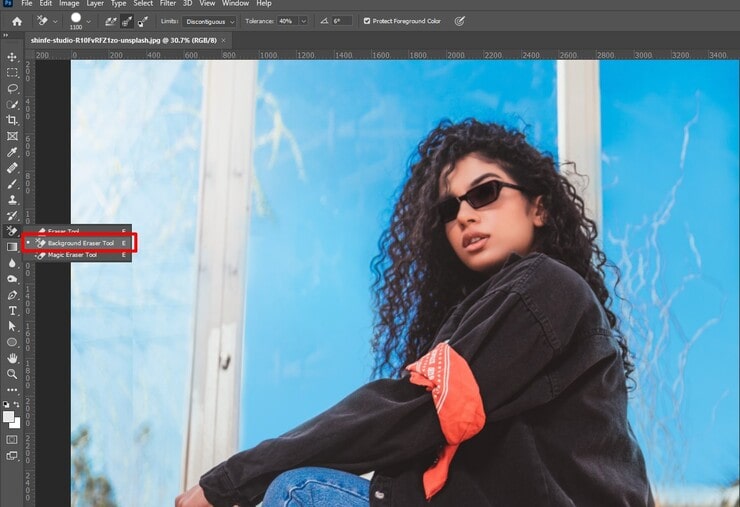Open the 3D menu

[x=187, y=3]
